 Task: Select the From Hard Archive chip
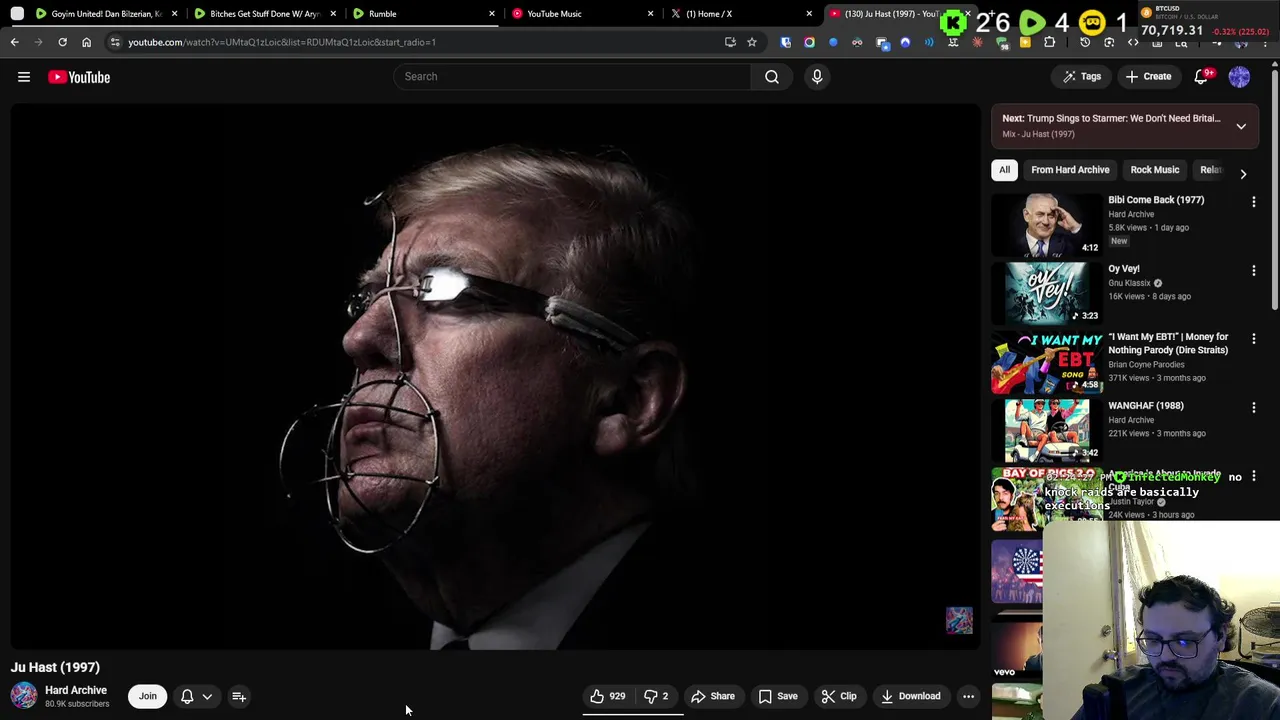(x=1070, y=170)
